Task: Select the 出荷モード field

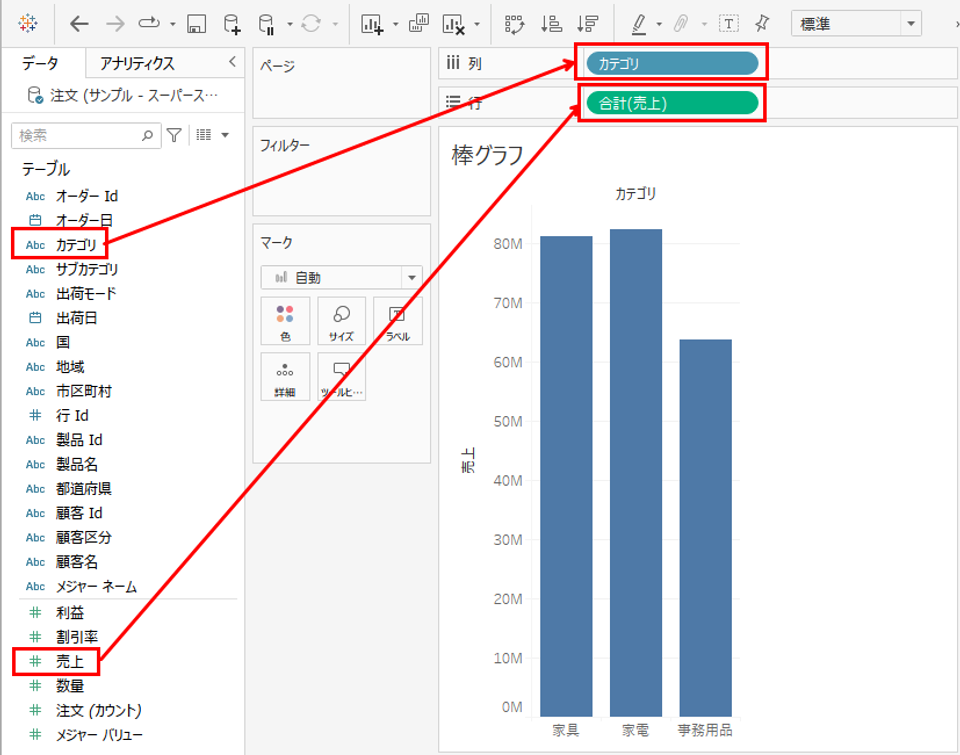Action: (x=86, y=294)
